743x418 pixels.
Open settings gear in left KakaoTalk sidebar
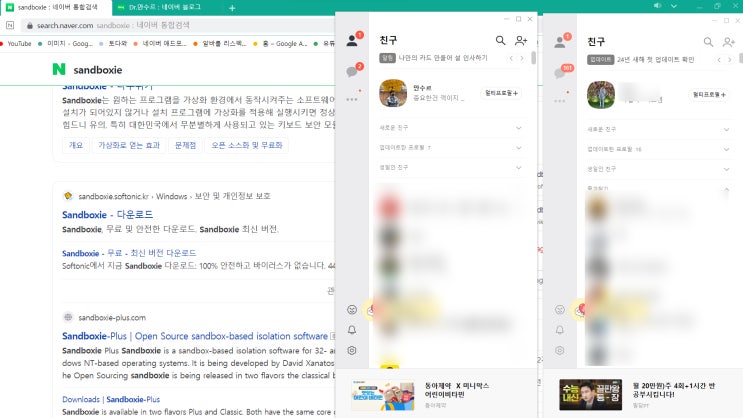tap(352, 350)
